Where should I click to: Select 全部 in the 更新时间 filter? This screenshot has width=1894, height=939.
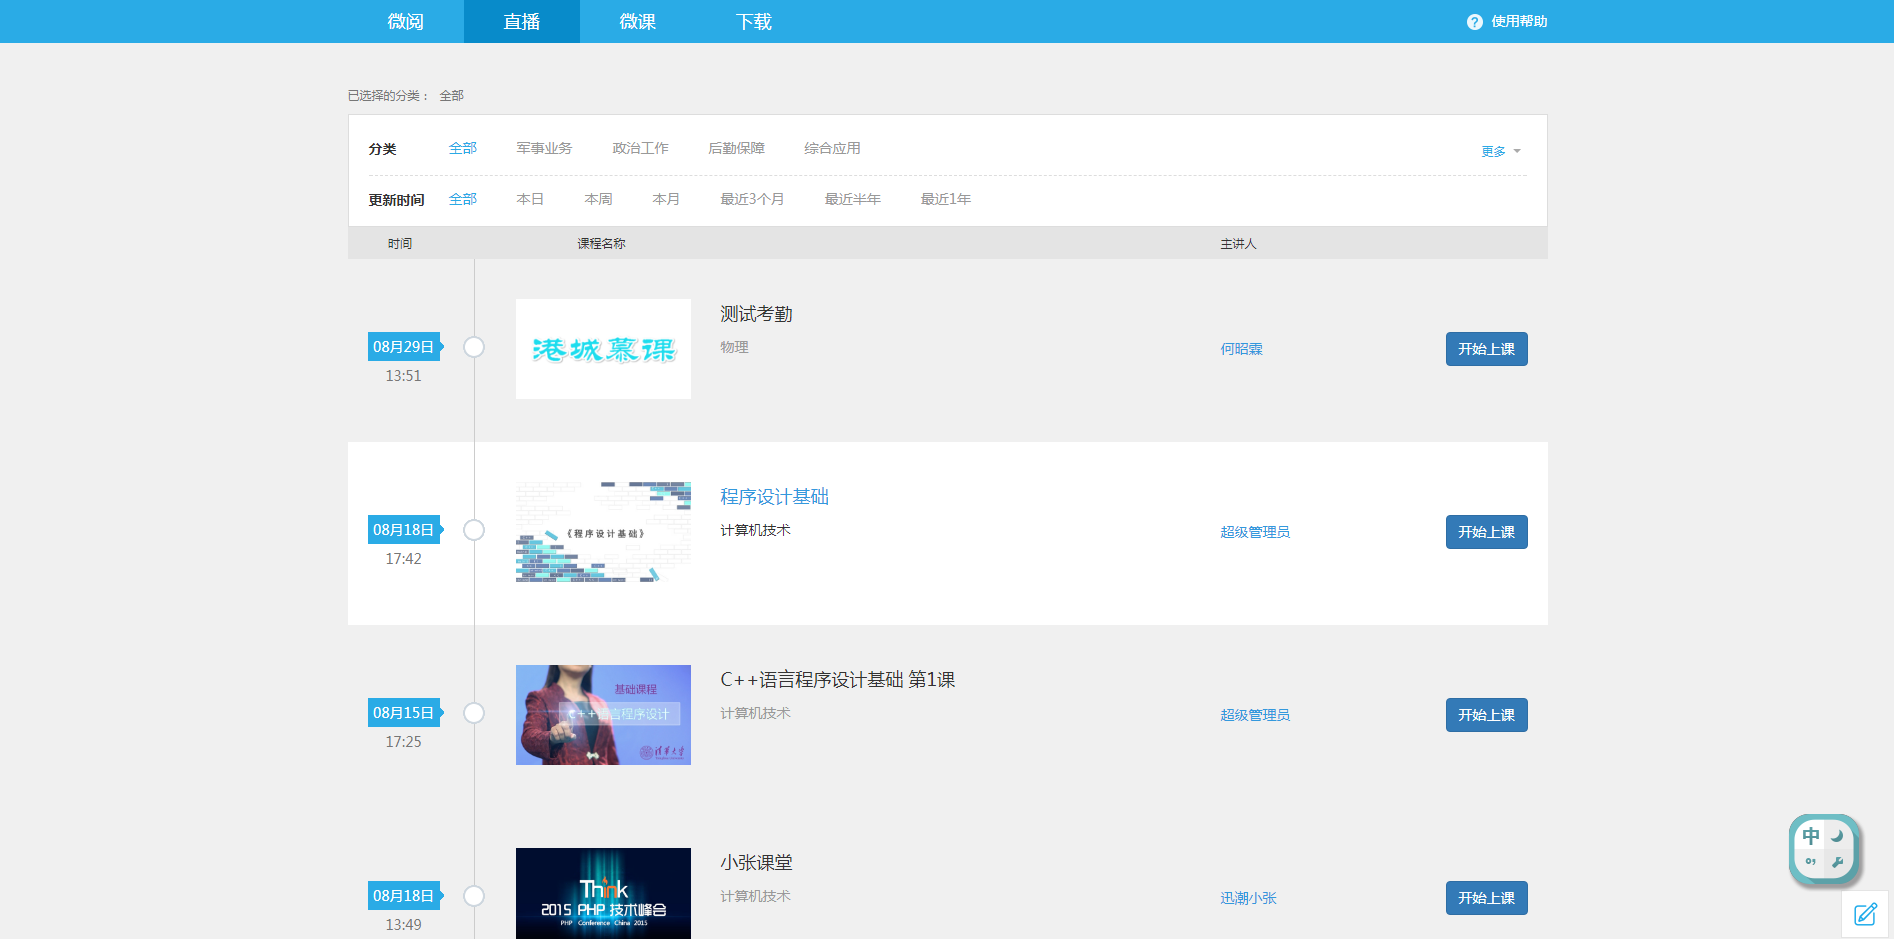click(x=462, y=199)
